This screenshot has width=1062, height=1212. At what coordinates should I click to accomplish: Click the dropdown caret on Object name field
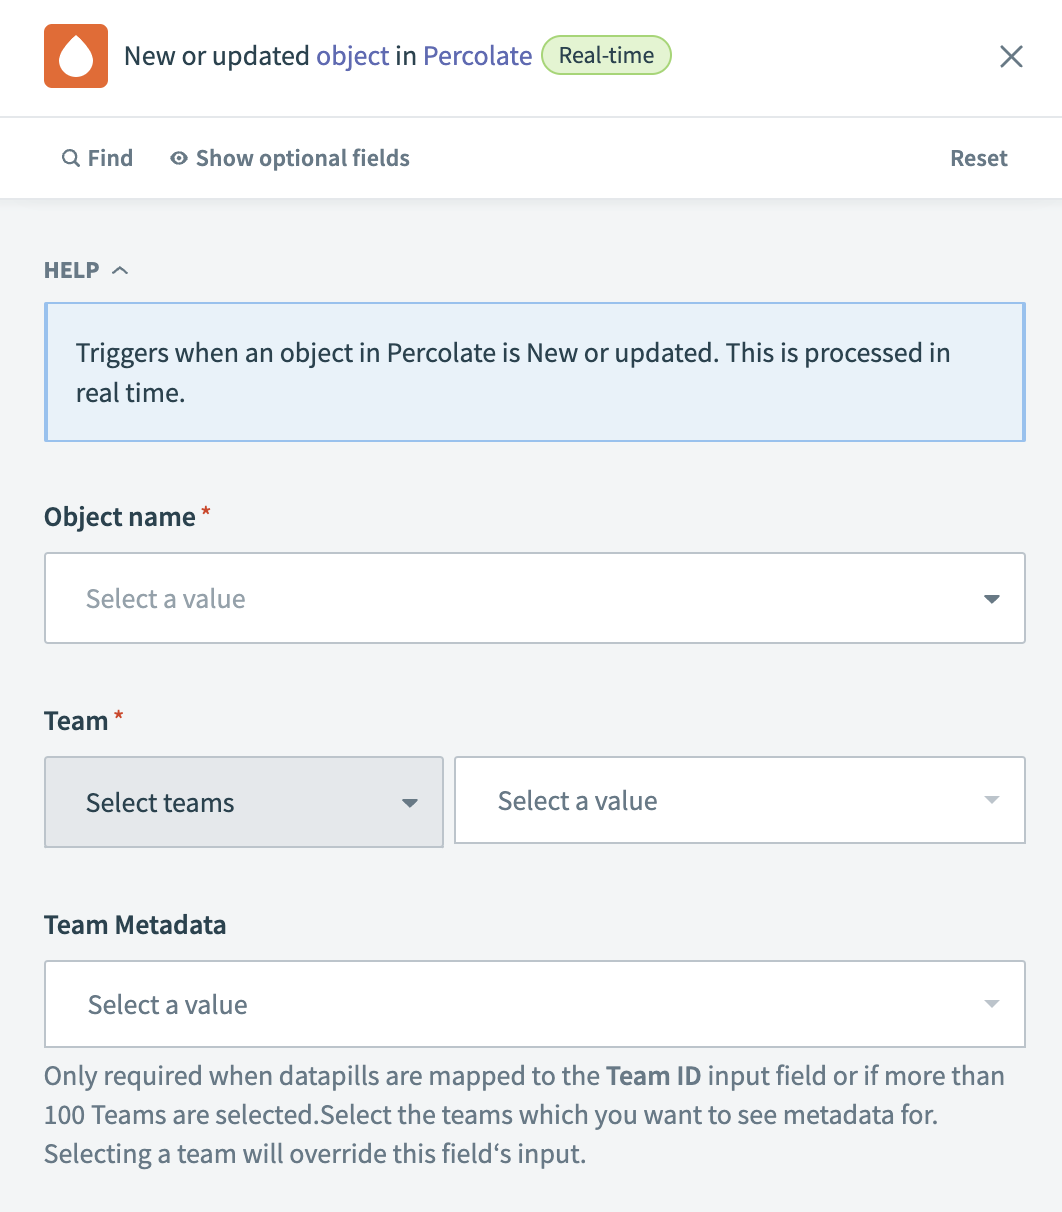pyautogui.click(x=991, y=598)
